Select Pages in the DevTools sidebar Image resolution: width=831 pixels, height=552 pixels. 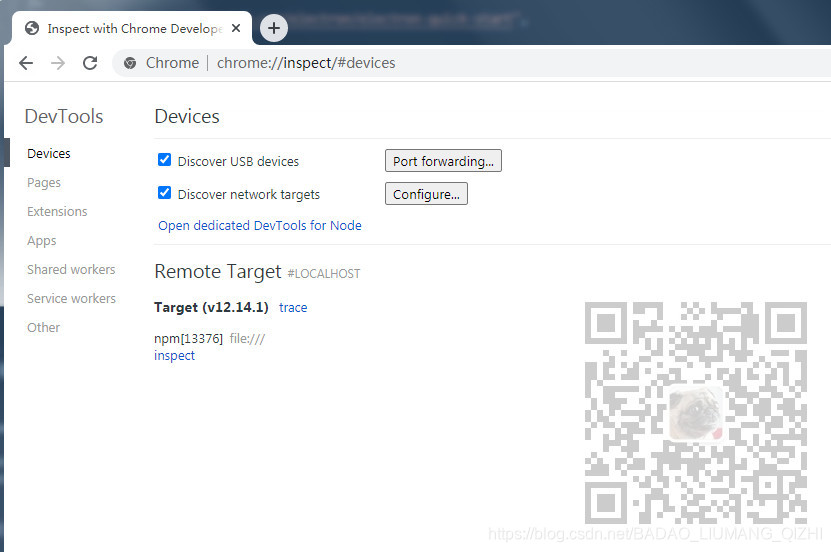point(44,183)
